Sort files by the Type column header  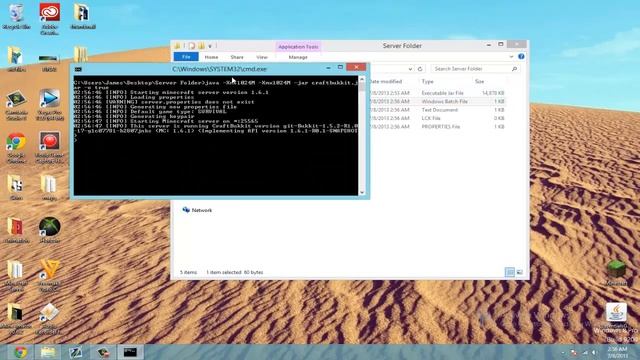[427, 81]
